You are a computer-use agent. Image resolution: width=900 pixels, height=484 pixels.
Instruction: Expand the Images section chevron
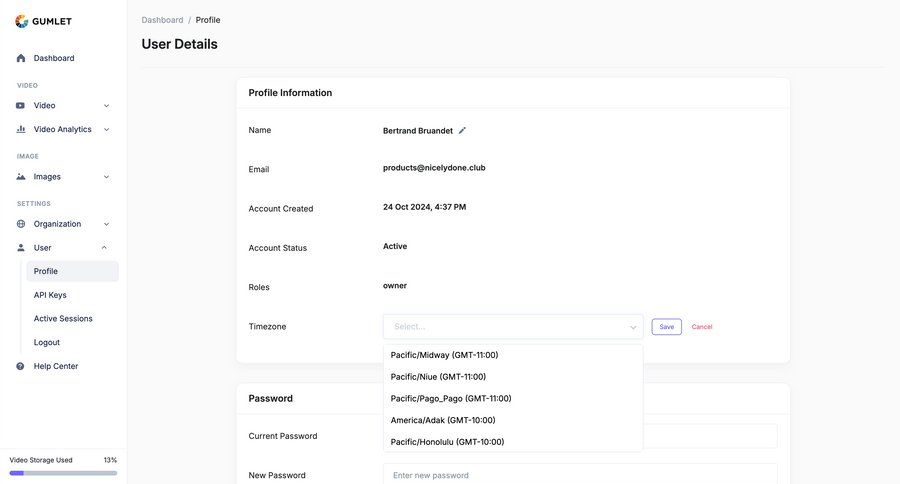coord(106,177)
